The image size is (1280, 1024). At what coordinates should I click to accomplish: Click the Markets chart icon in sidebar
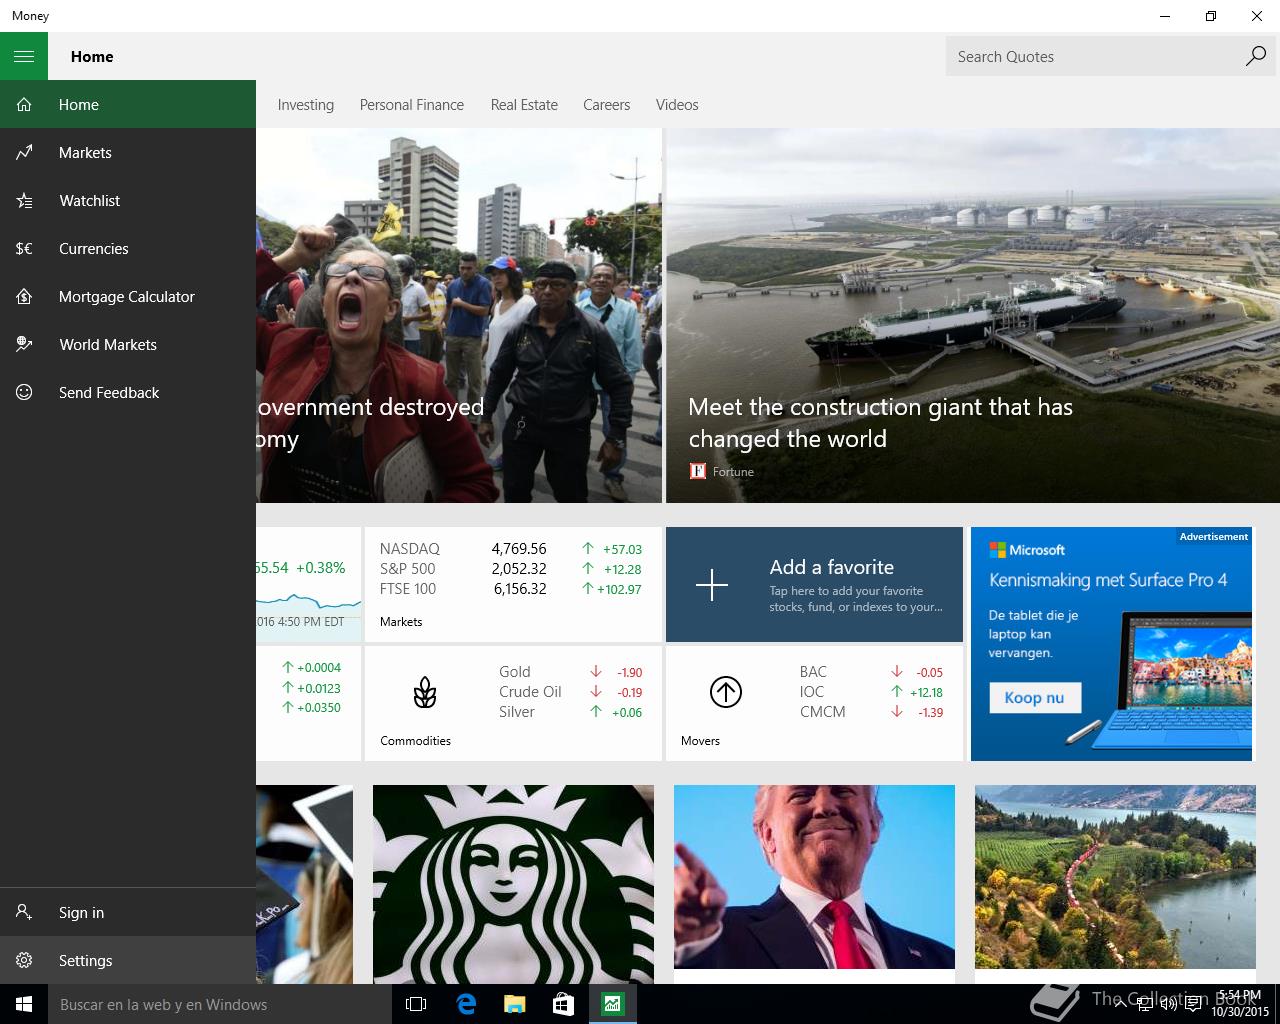click(24, 152)
